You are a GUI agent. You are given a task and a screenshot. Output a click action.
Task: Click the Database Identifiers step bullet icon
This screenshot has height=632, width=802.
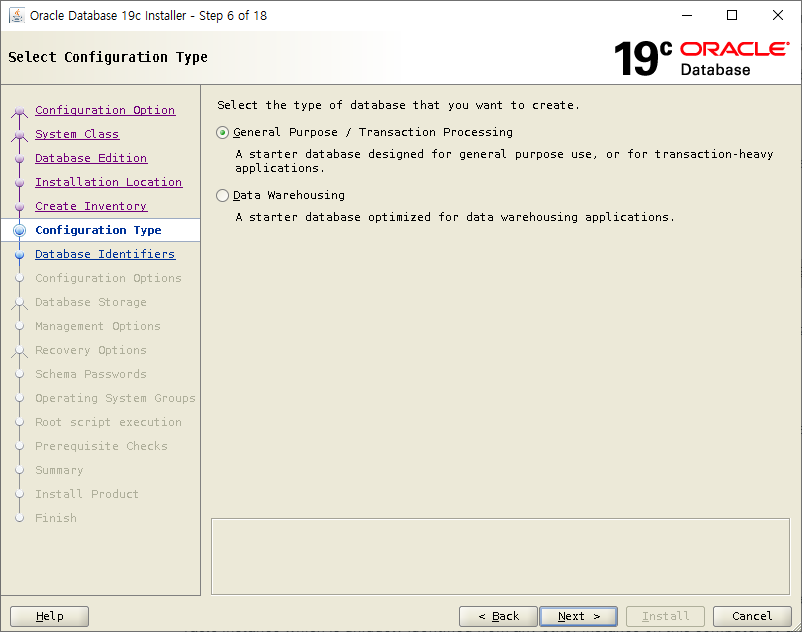coord(19,254)
